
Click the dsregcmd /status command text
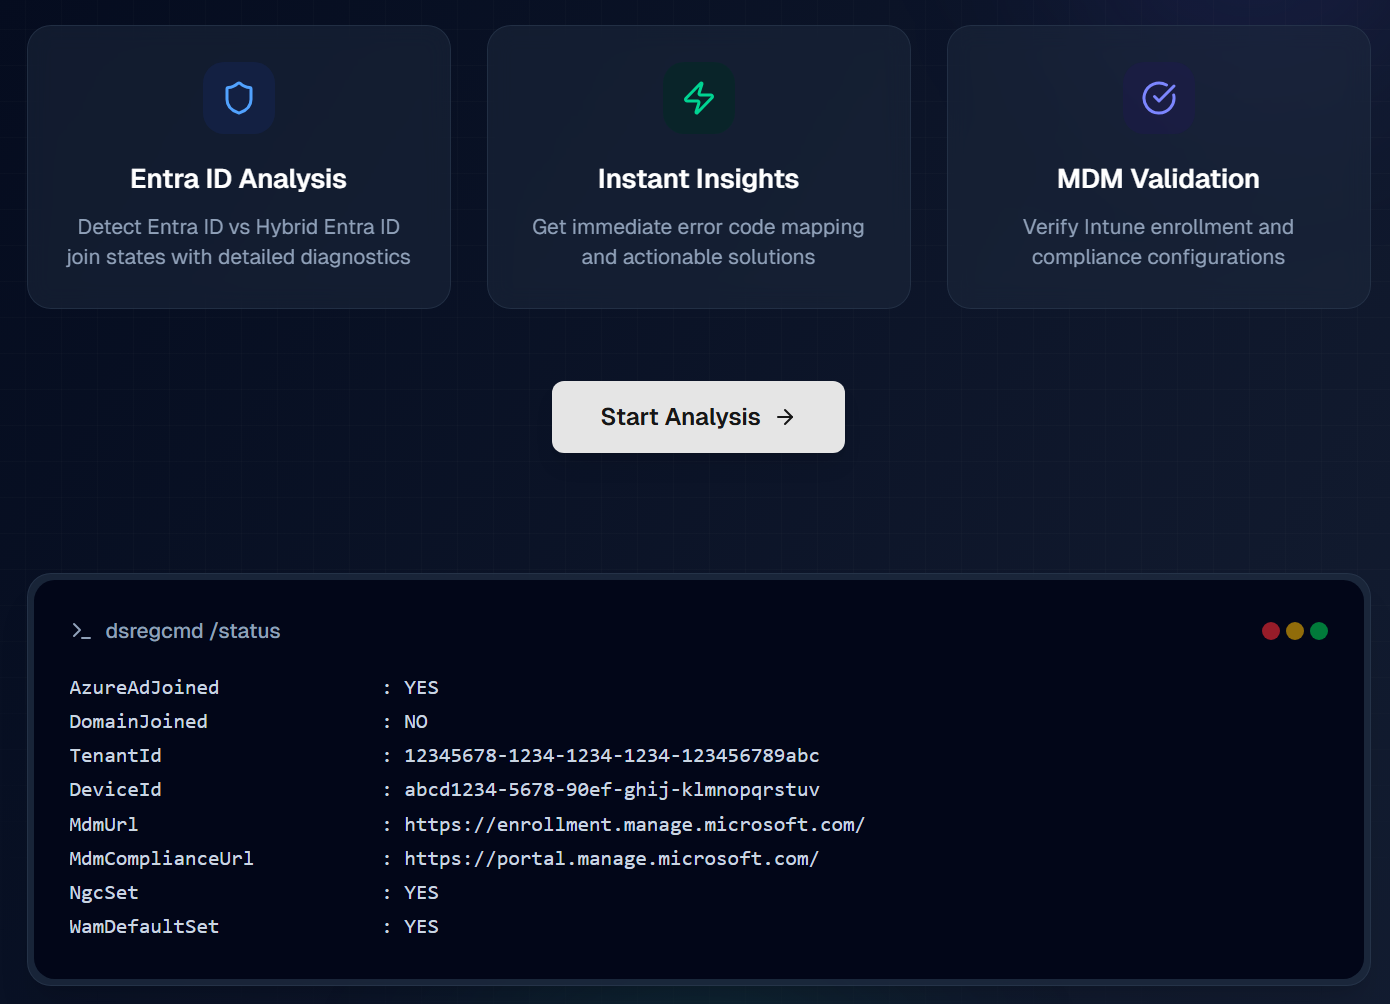193,631
